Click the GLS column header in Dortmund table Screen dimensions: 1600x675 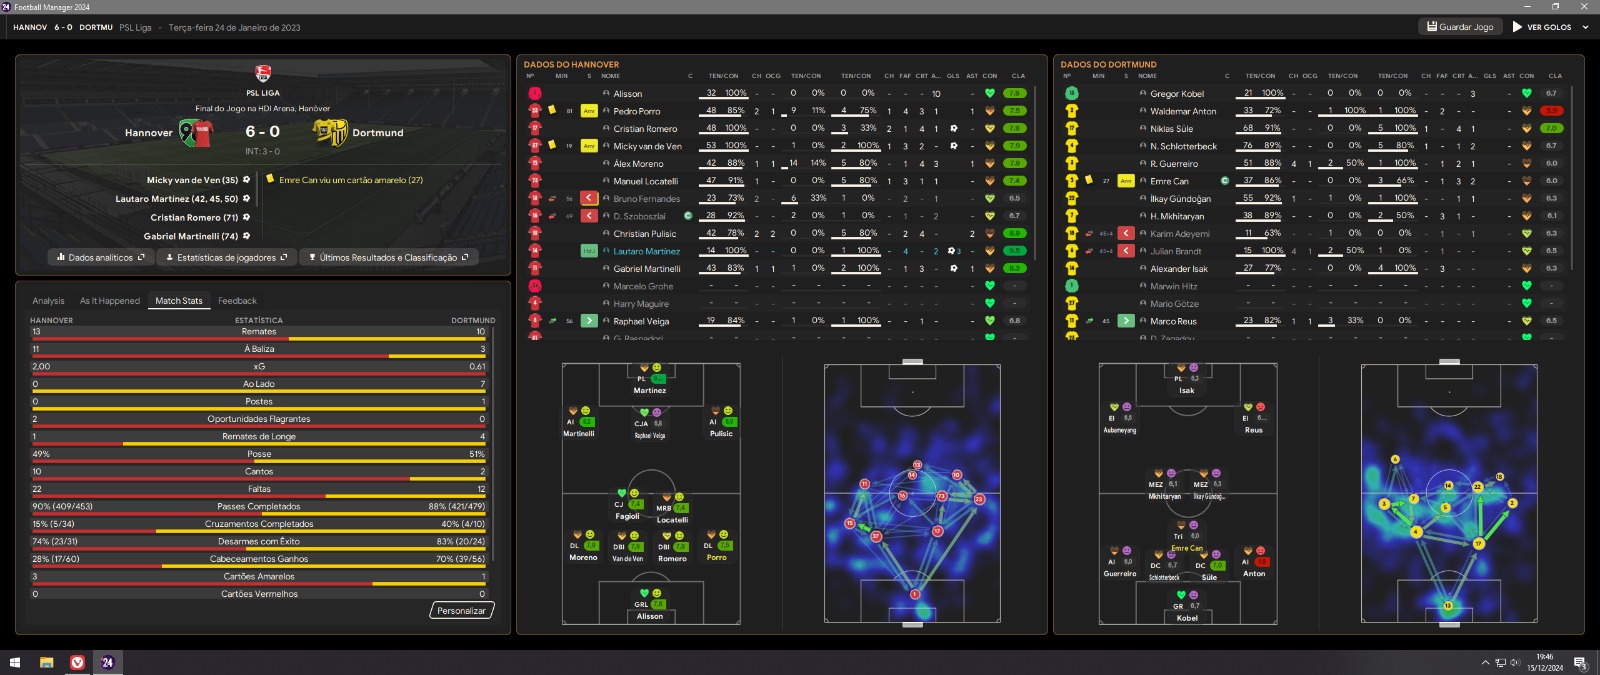click(1490, 75)
